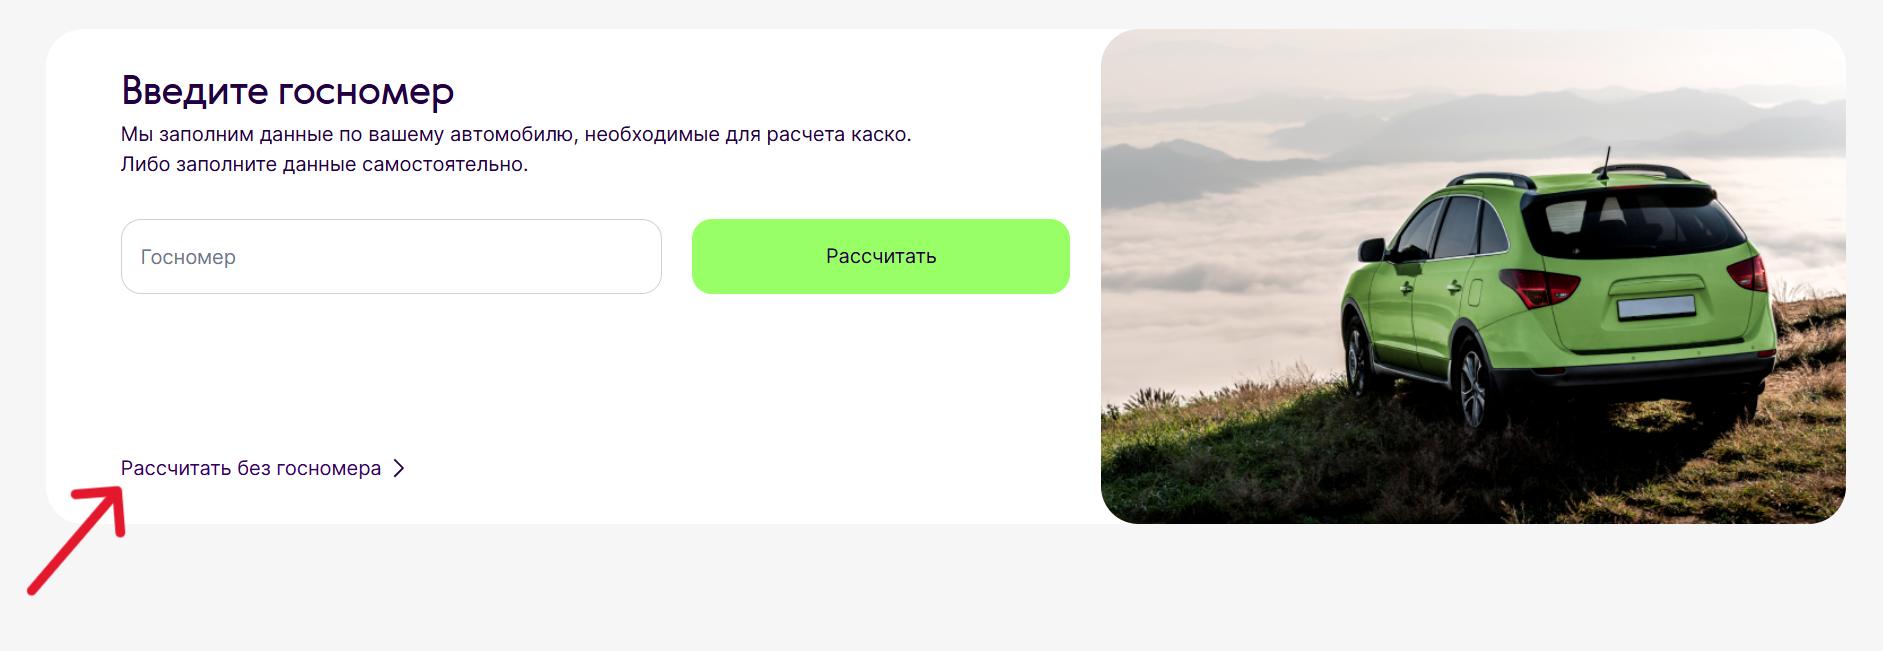Select the Введите госномер heading
Screen dimensions: 1883x651
point(288,91)
